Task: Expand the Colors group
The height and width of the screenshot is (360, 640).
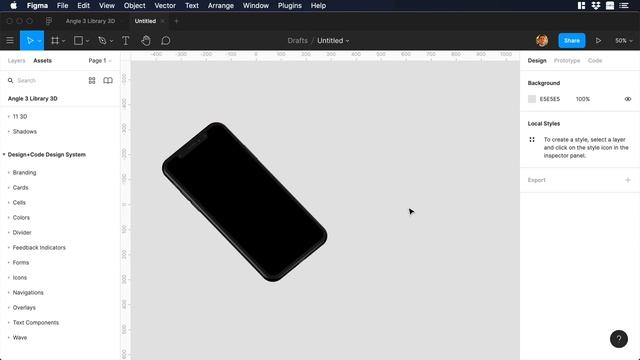Action: click(x=9, y=218)
